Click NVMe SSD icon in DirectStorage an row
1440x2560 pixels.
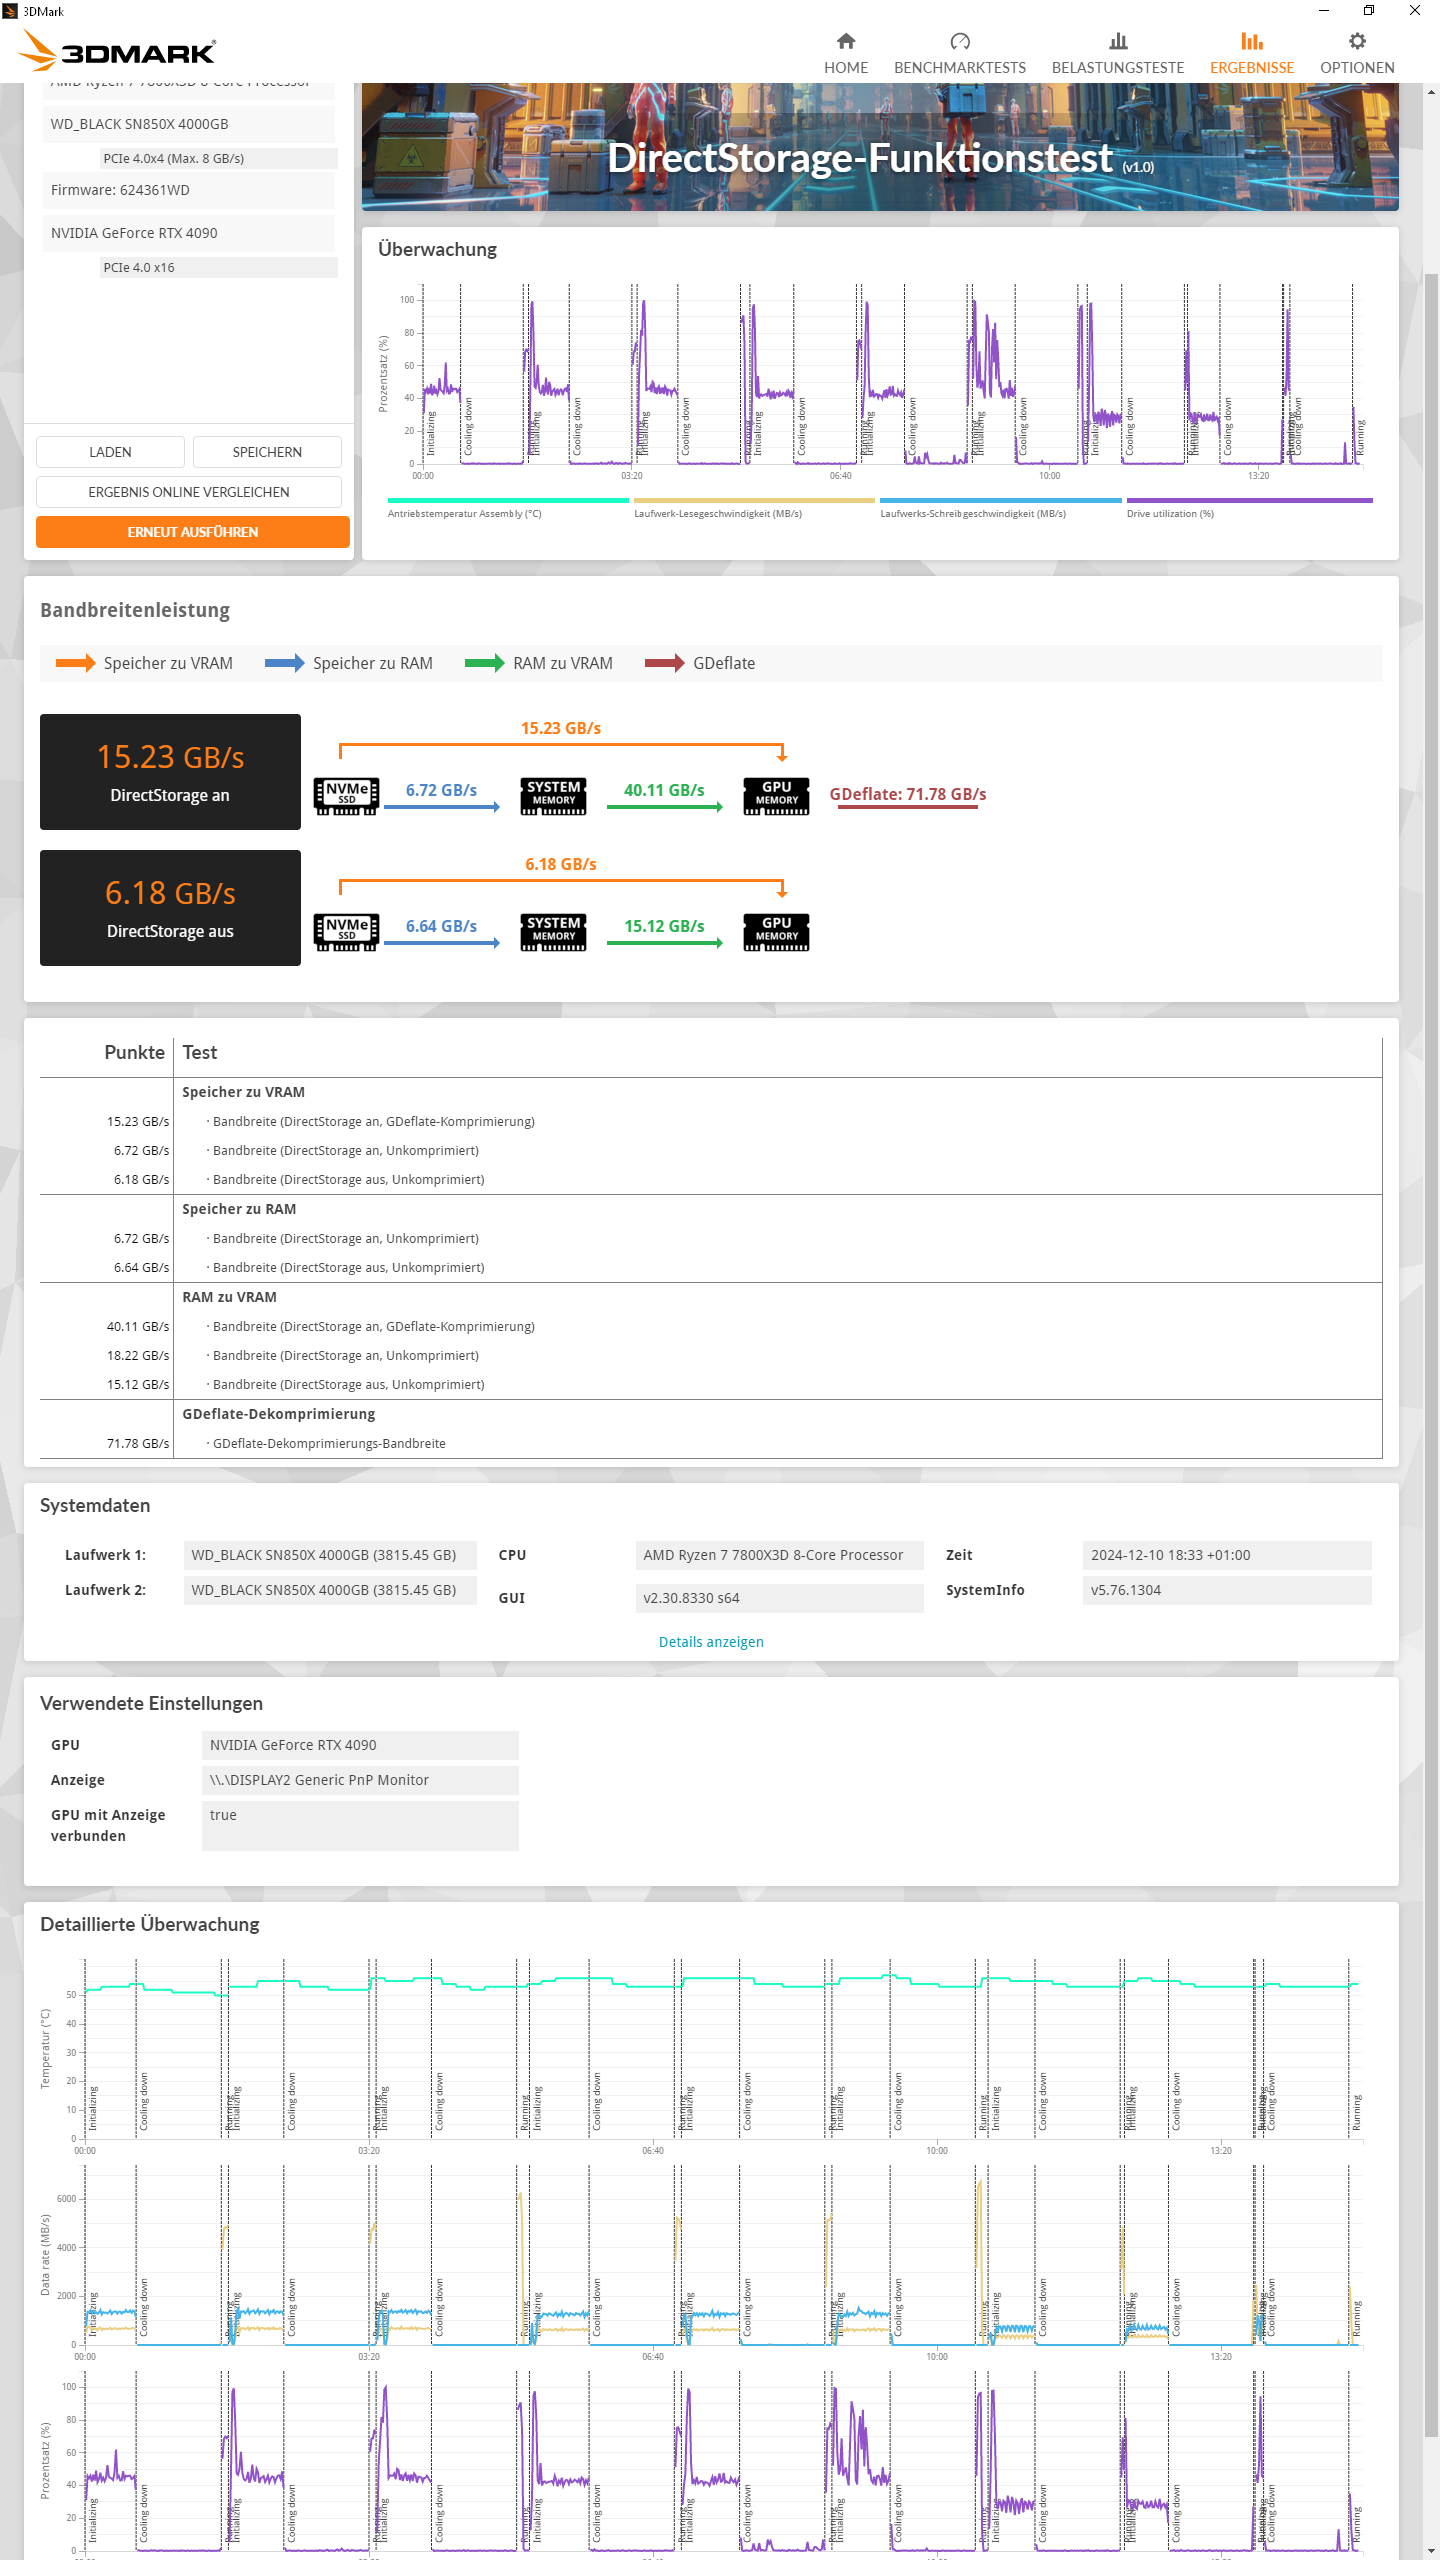coord(347,796)
